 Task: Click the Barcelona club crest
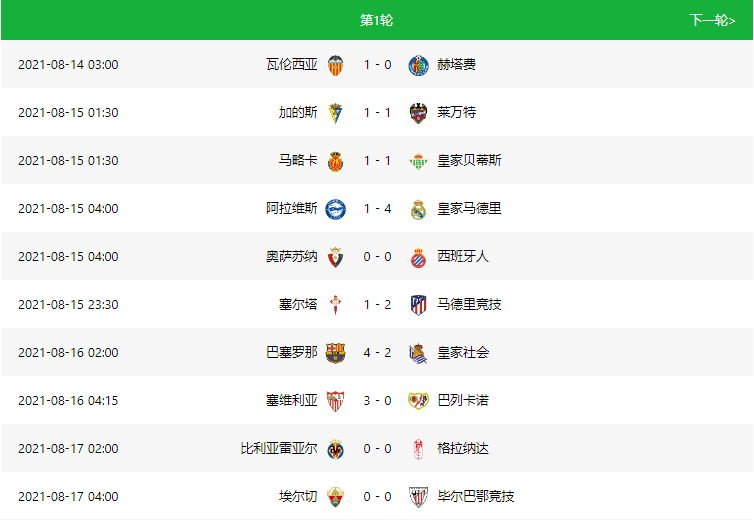tap(335, 353)
